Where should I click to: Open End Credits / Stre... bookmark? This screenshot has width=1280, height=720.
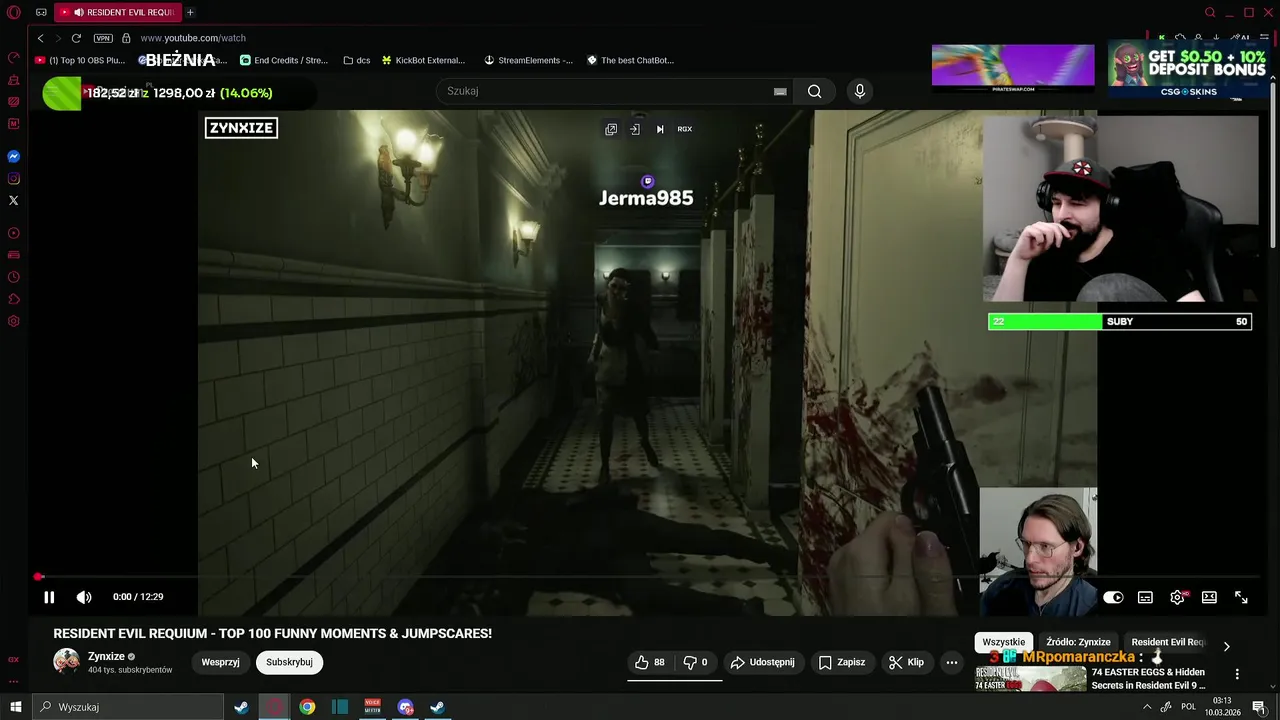pos(284,60)
